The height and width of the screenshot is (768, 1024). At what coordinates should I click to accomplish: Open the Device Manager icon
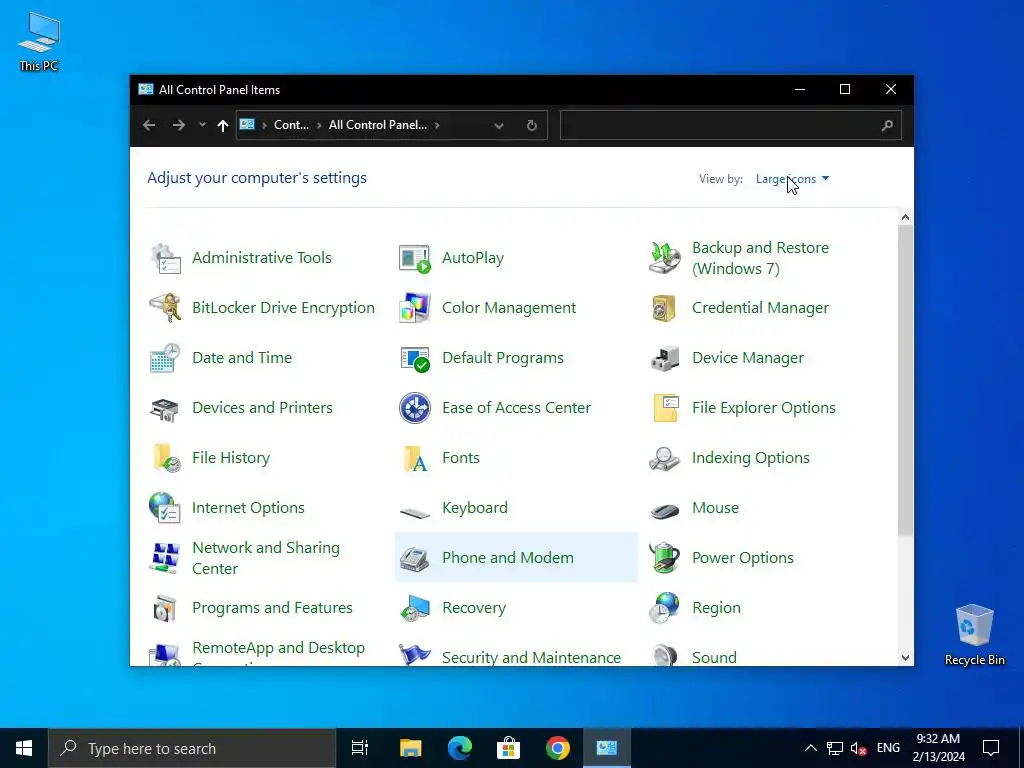tap(665, 358)
